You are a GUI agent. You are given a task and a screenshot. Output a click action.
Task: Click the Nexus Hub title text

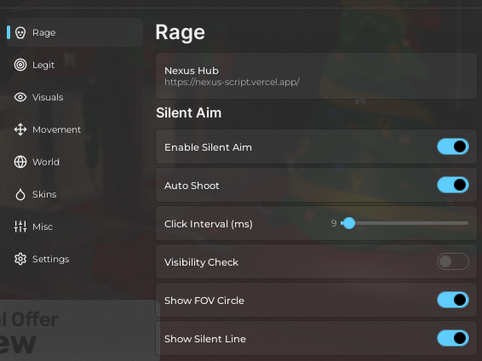[x=191, y=71]
